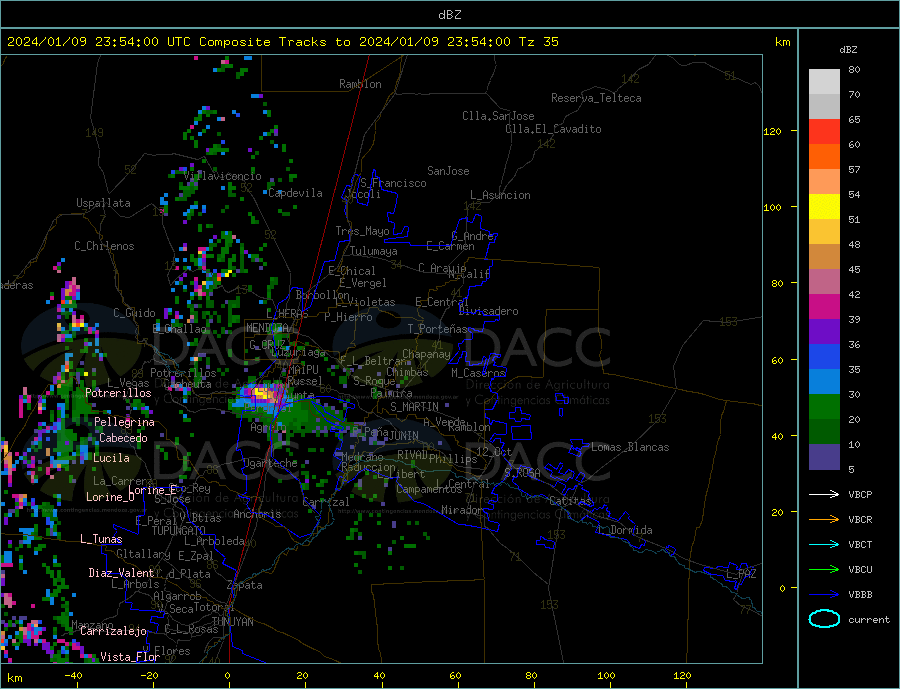This screenshot has width=900, height=689.
Task: Click the -20 tick on bottom axis
Action: 149,676
